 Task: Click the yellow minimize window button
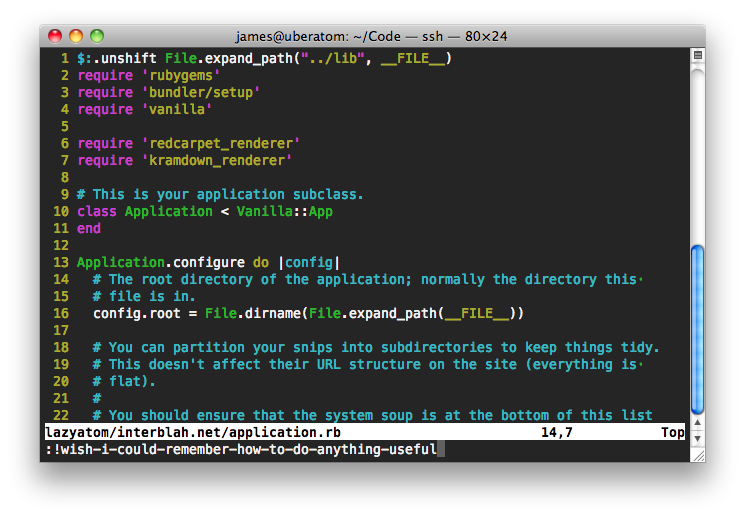pos(76,36)
